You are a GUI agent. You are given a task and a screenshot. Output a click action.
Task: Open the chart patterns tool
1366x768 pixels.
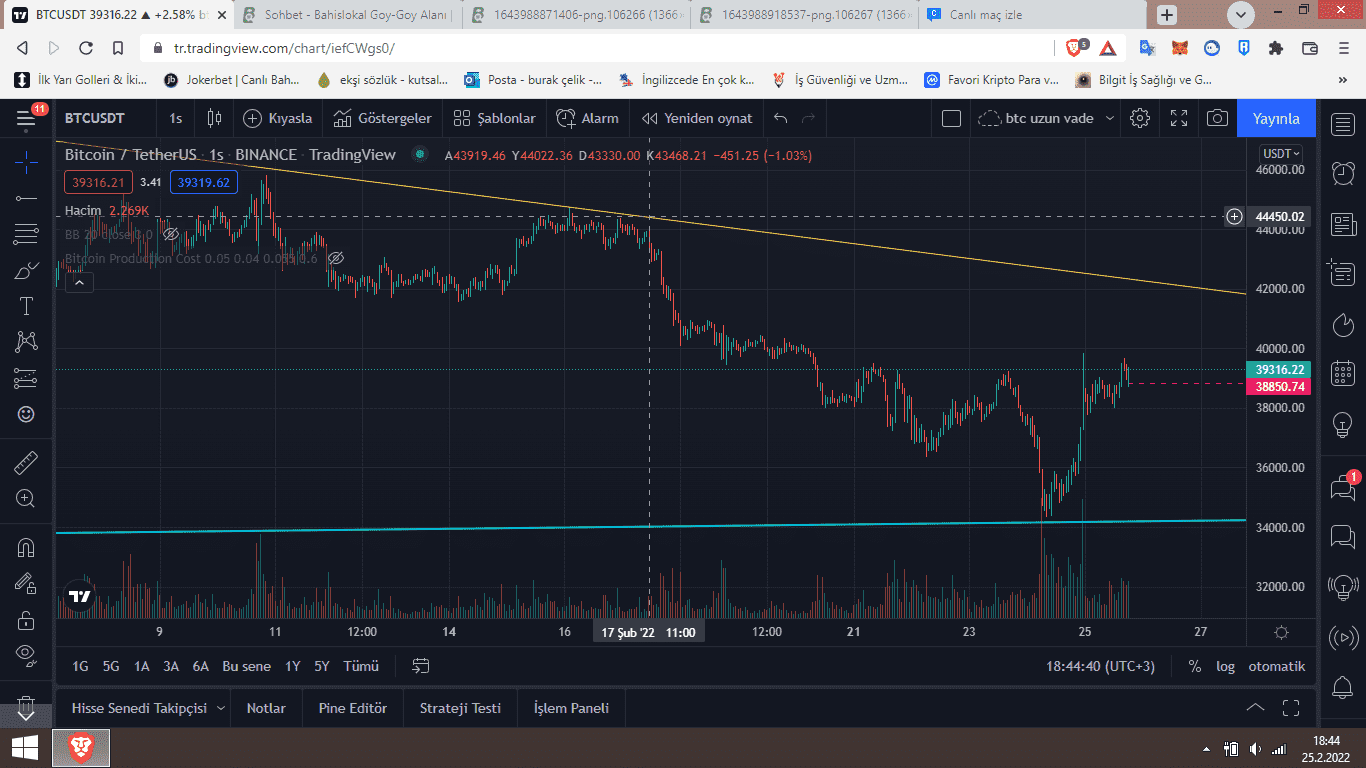26,342
